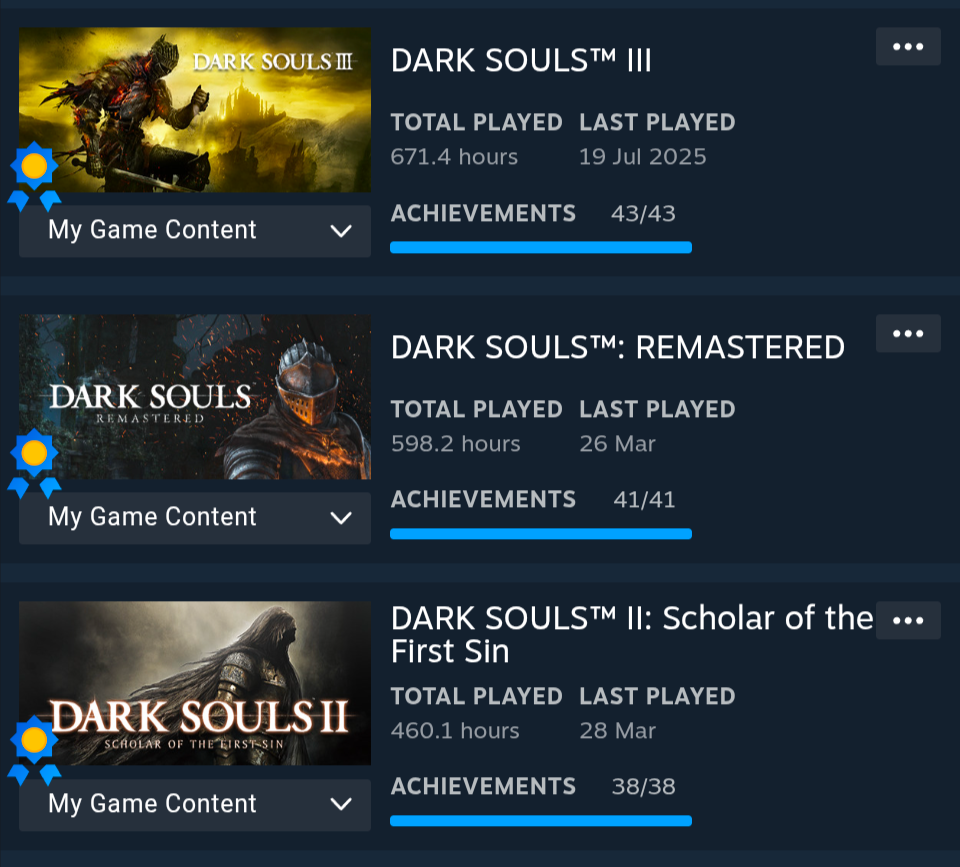Open the Dark Souls III options ellipsis menu
The height and width of the screenshot is (867, 960).
pyautogui.click(x=908, y=47)
